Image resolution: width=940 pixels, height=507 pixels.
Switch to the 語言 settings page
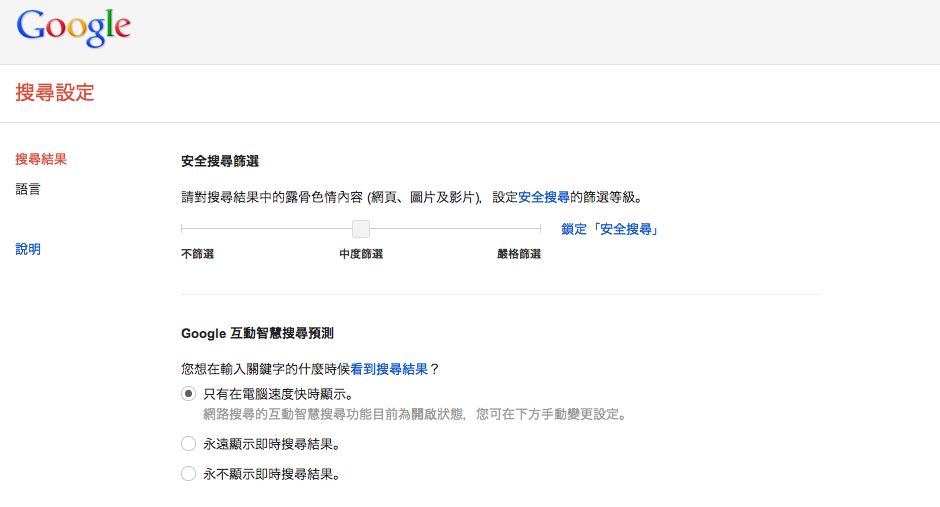coord(28,189)
